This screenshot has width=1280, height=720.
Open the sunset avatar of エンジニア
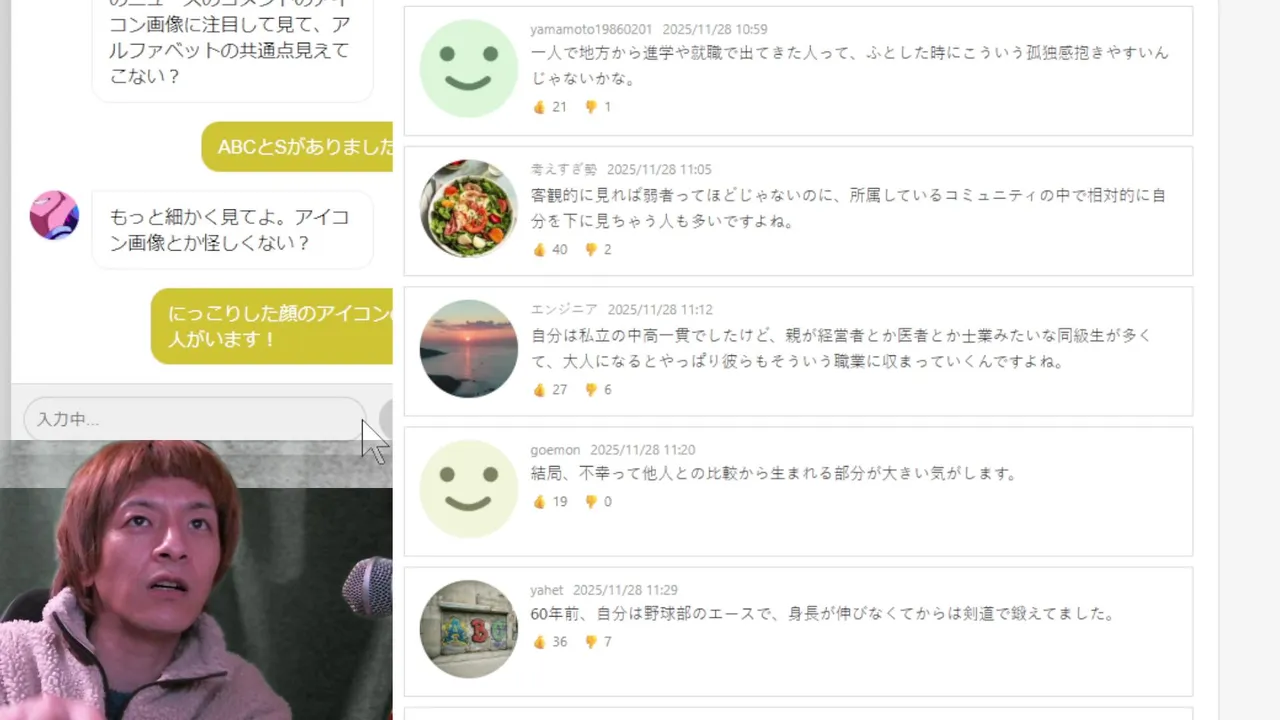[469, 349]
